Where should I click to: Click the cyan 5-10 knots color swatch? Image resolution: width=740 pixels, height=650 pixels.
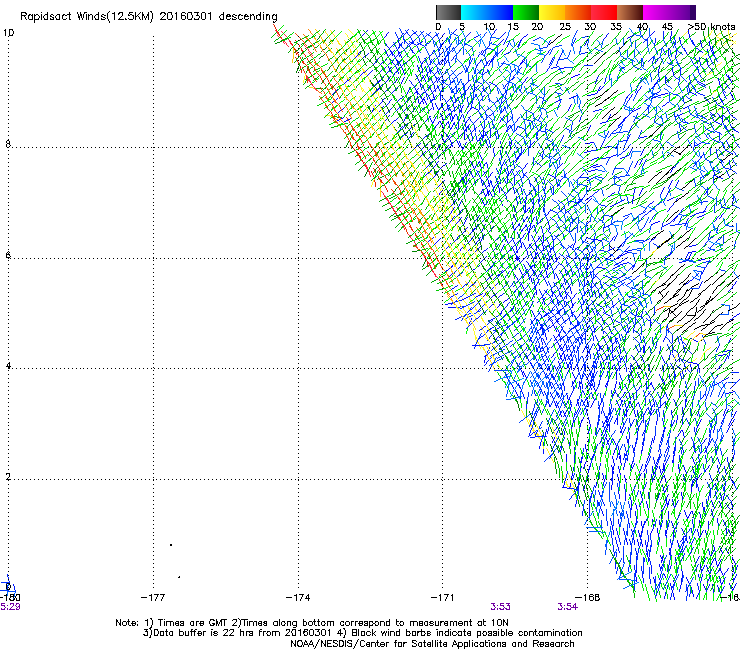pyautogui.click(x=474, y=12)
